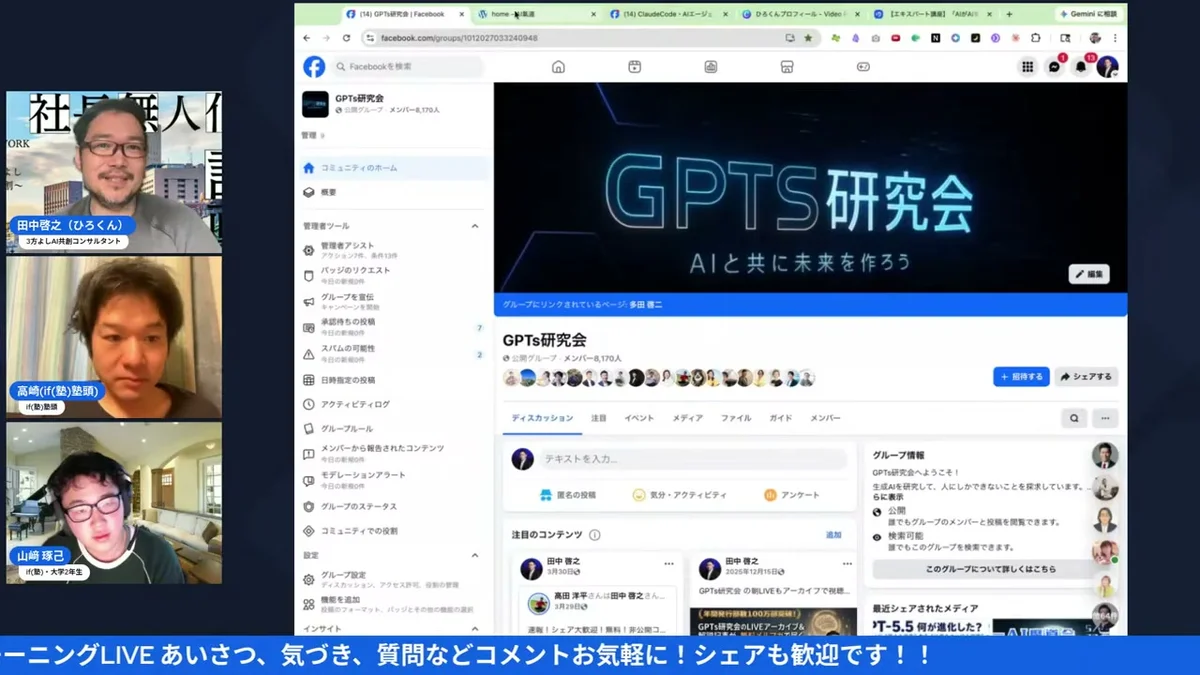
Task: Click the apps grid menu icon
Action: [1028, 66]
